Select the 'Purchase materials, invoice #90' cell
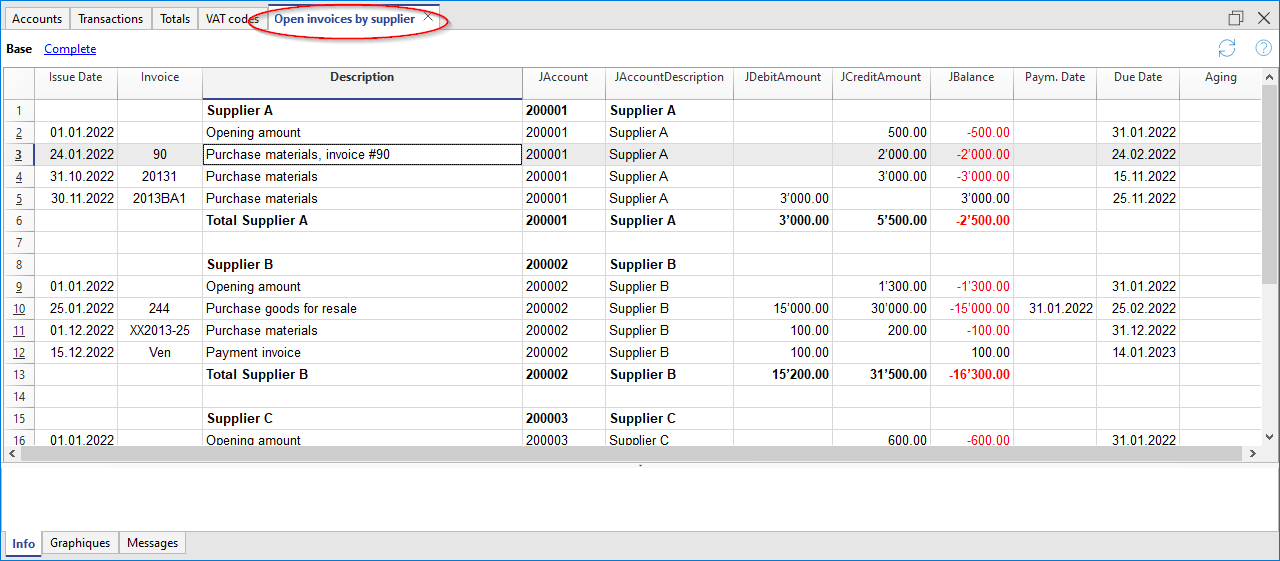 tap(362, 155)
